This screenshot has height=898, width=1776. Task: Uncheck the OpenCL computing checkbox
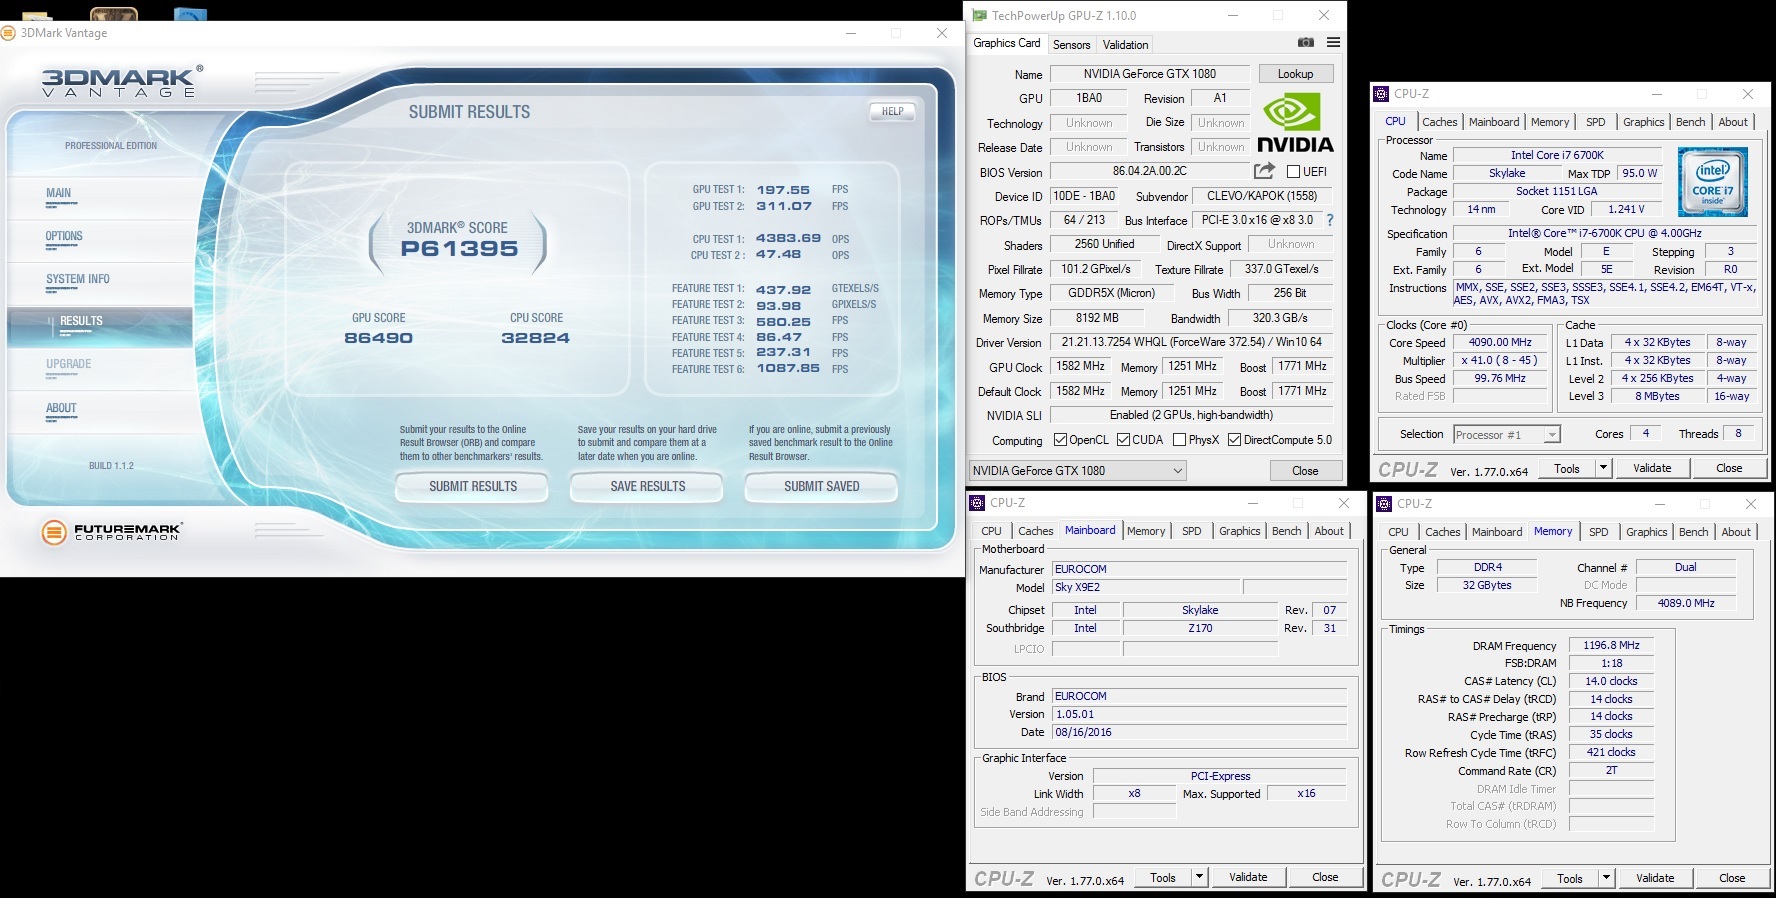click(1061, 440)
